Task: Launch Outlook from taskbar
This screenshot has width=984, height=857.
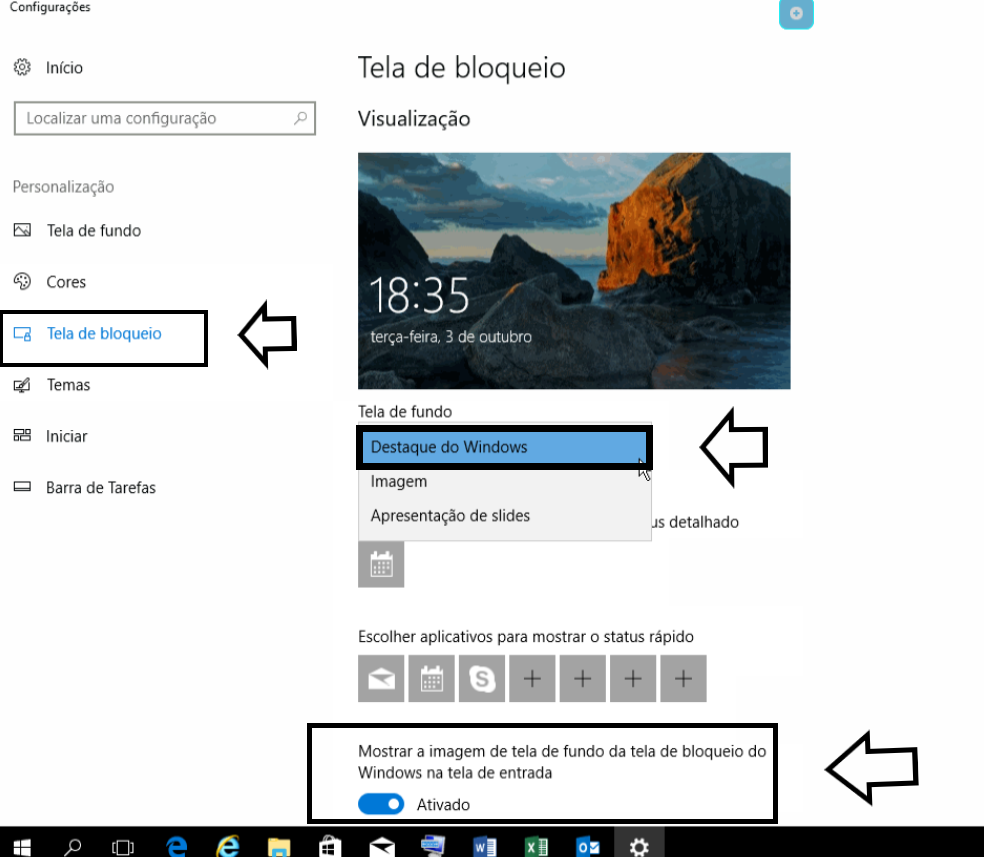Action: click(588, 847)
